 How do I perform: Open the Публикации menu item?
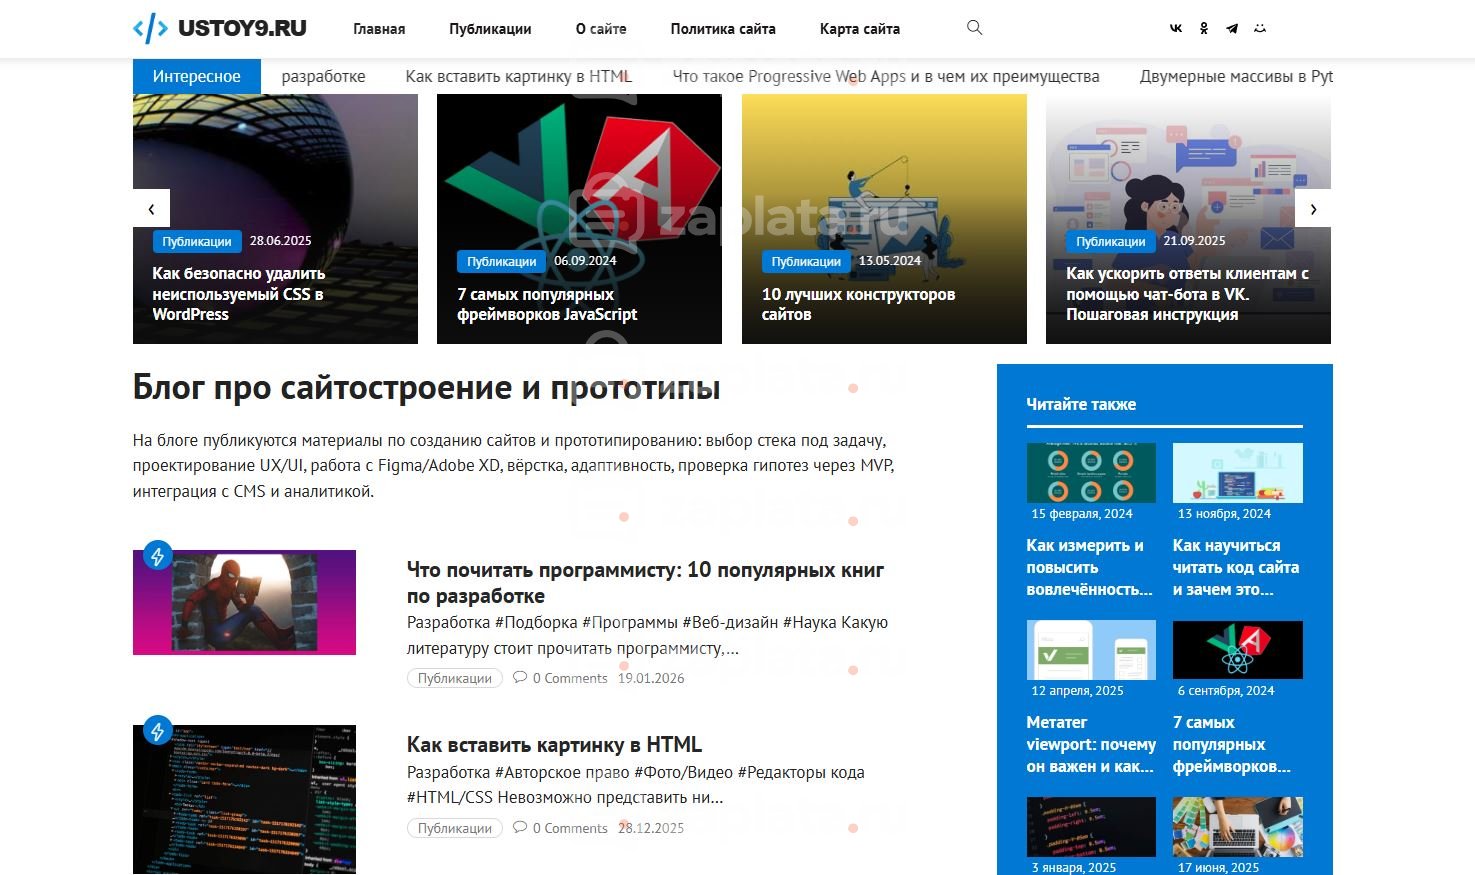point(490,29)
